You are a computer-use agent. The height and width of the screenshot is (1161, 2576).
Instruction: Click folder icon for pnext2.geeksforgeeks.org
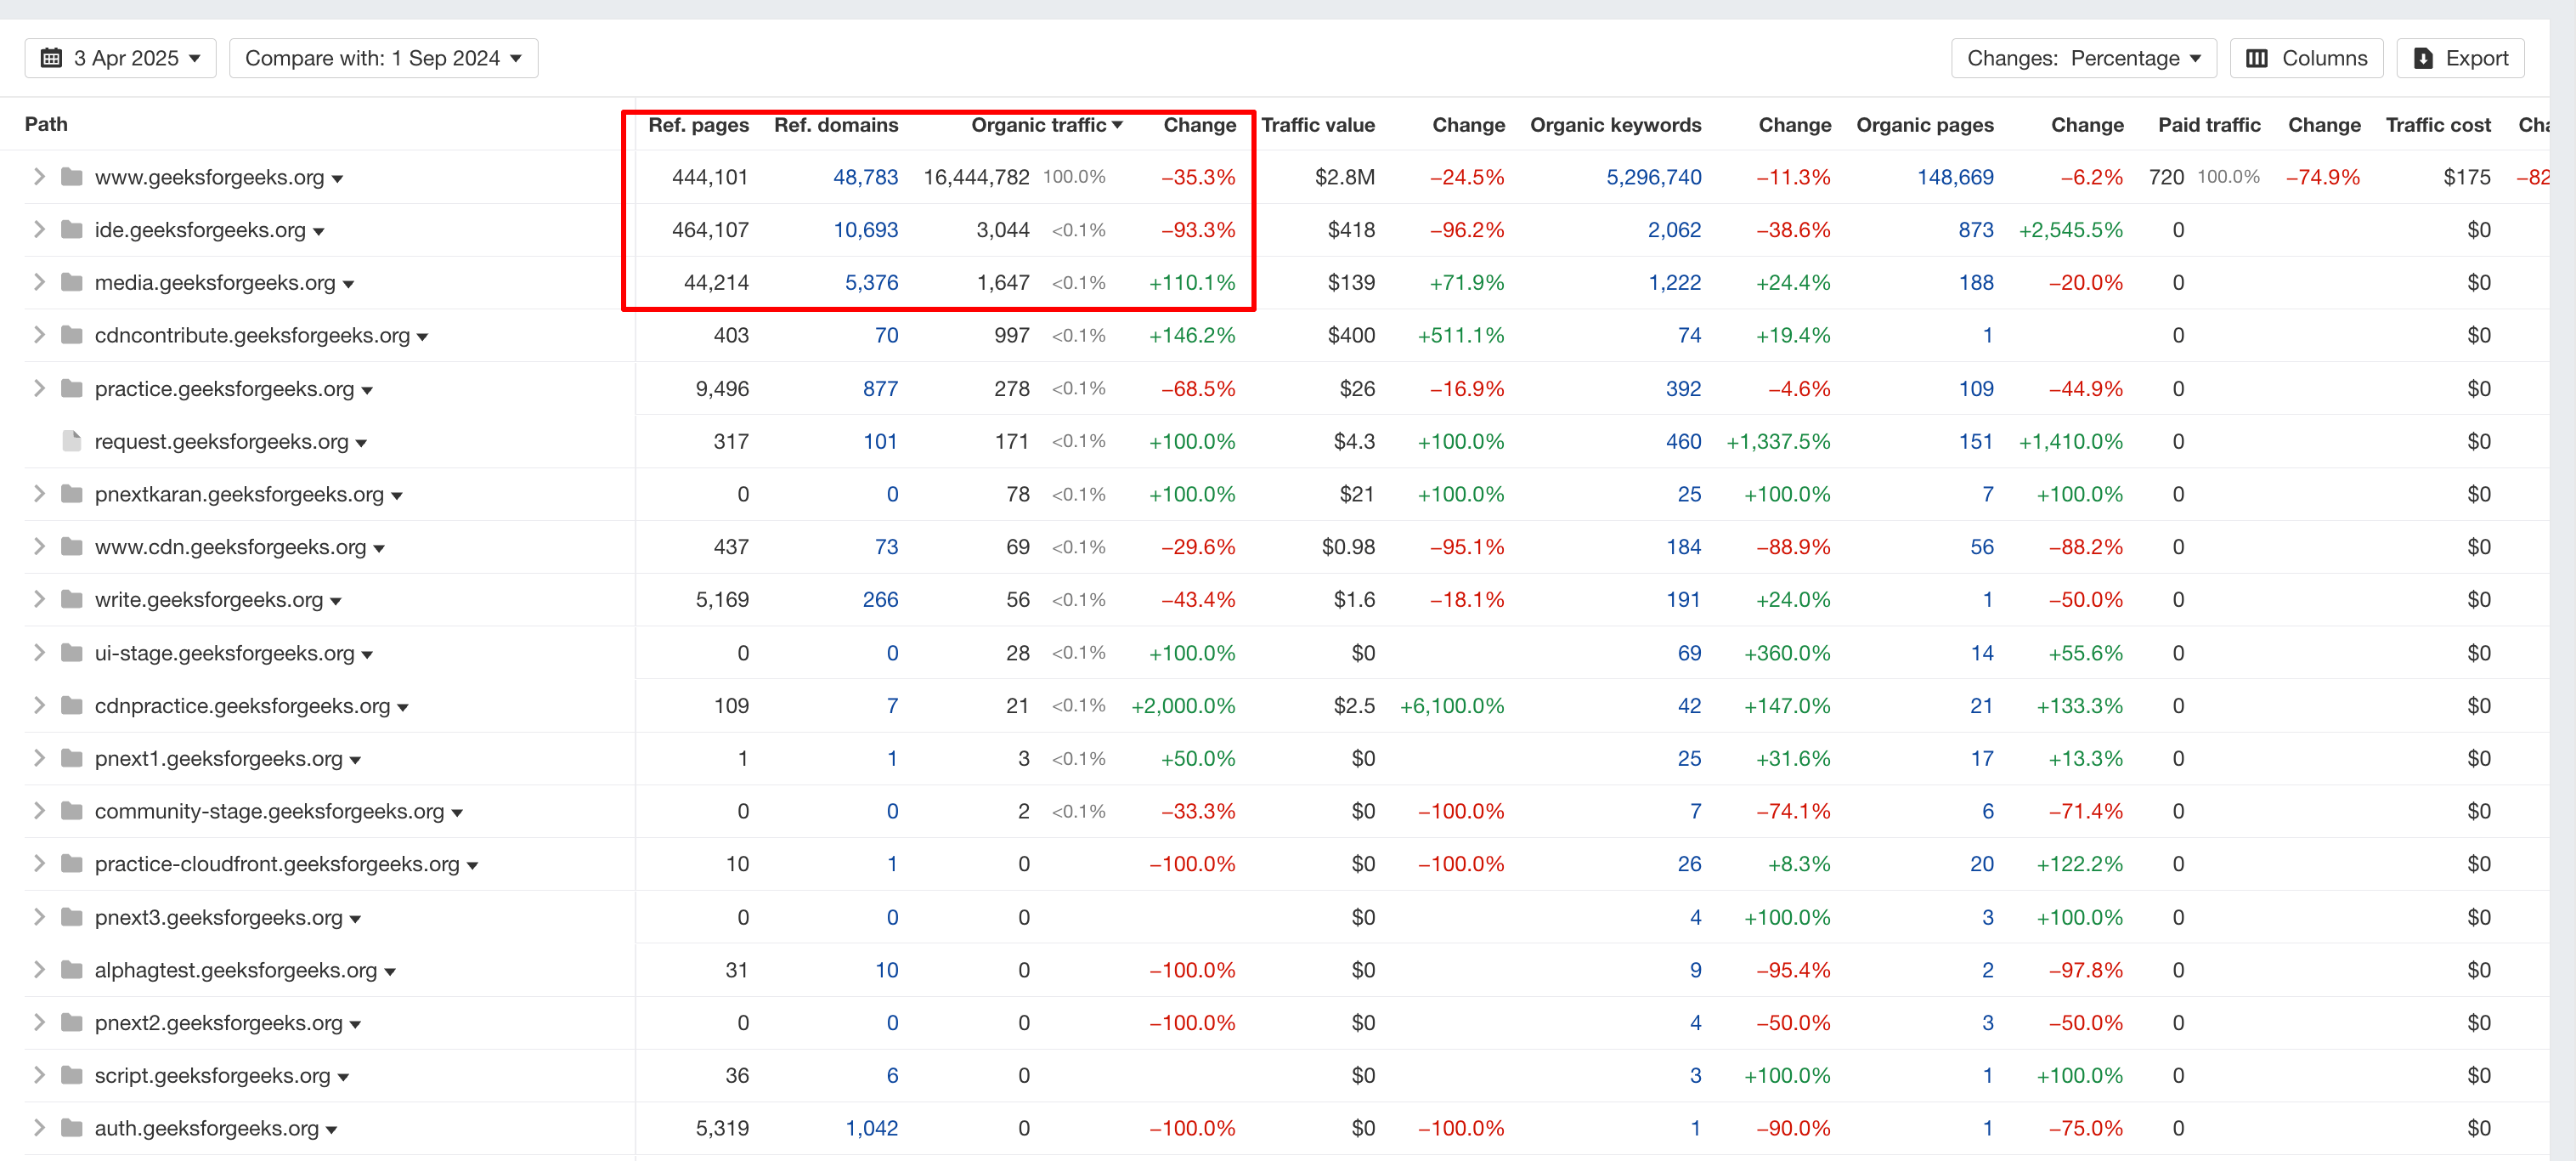(71, 1022)
